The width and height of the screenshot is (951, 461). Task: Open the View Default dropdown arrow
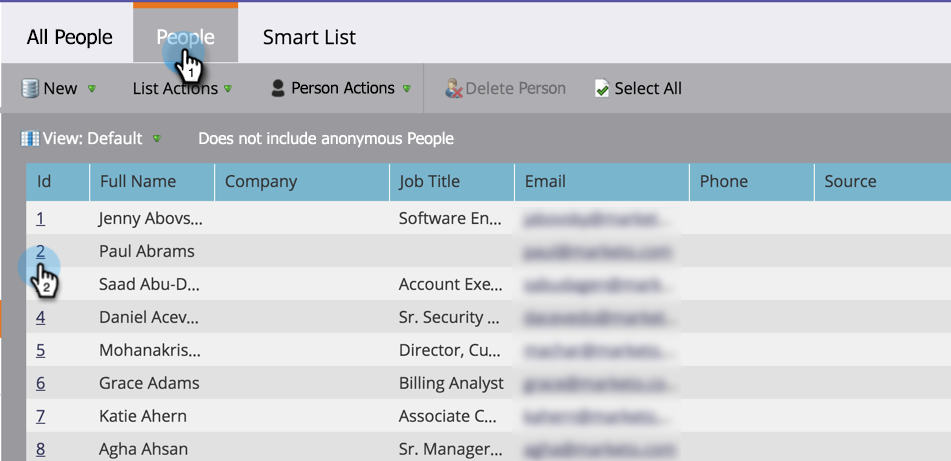(x=157, y=139)
